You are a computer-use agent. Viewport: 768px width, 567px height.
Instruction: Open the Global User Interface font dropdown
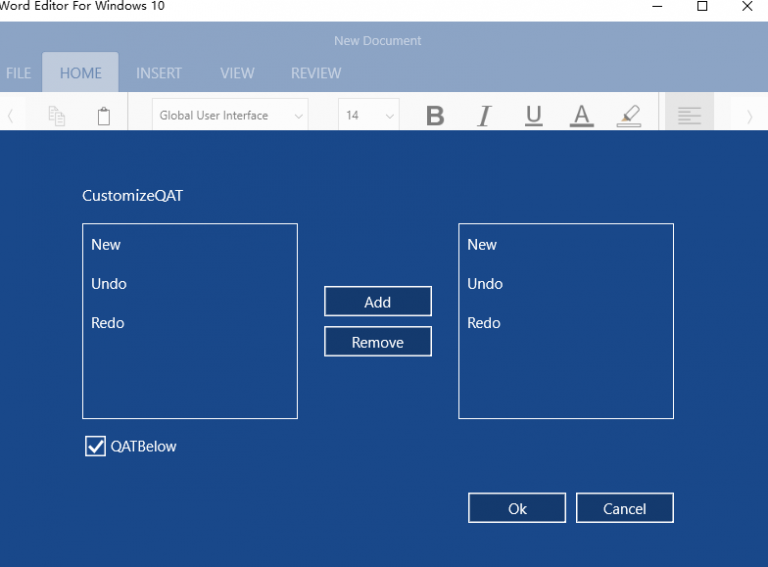[230, 116]
